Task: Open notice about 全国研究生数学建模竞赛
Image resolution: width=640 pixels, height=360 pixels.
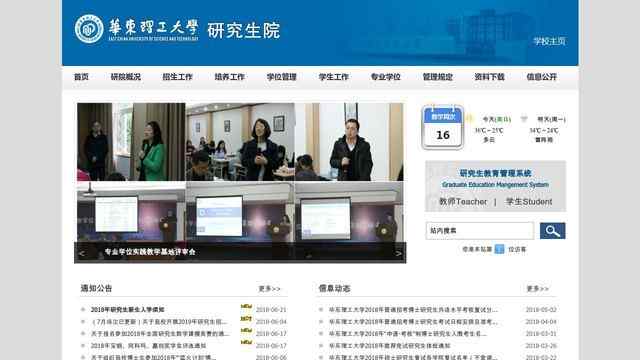Action: point(160,334)
